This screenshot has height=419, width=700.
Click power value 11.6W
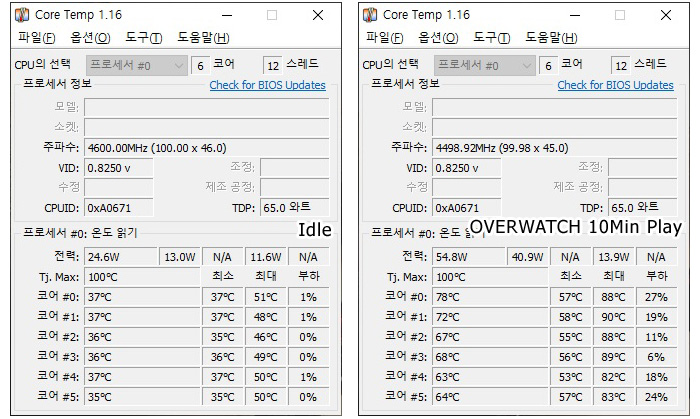pyautogui.click(x=266, y=257)
